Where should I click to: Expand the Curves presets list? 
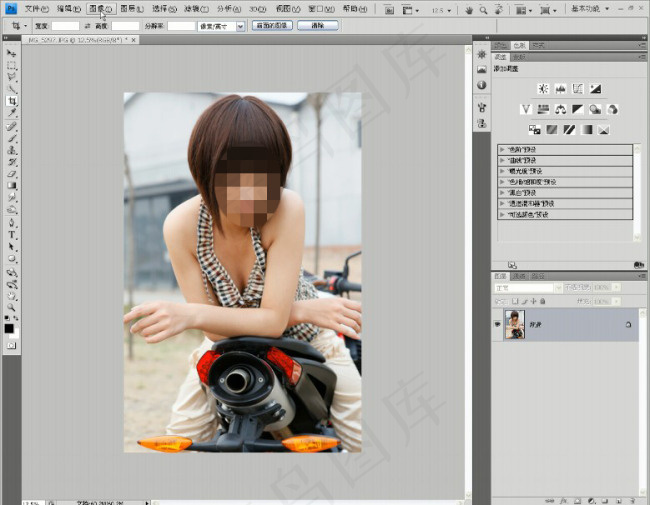pos(502,160)
